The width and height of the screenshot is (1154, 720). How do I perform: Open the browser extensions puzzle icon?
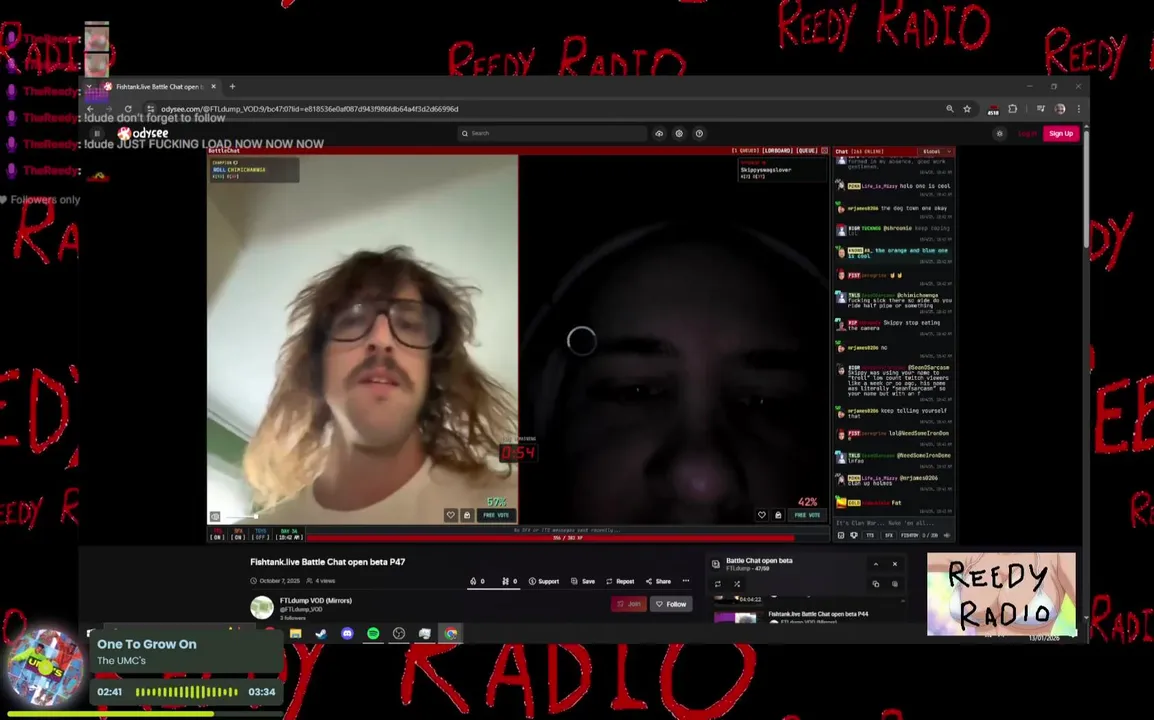click(x=1013, y=109)
